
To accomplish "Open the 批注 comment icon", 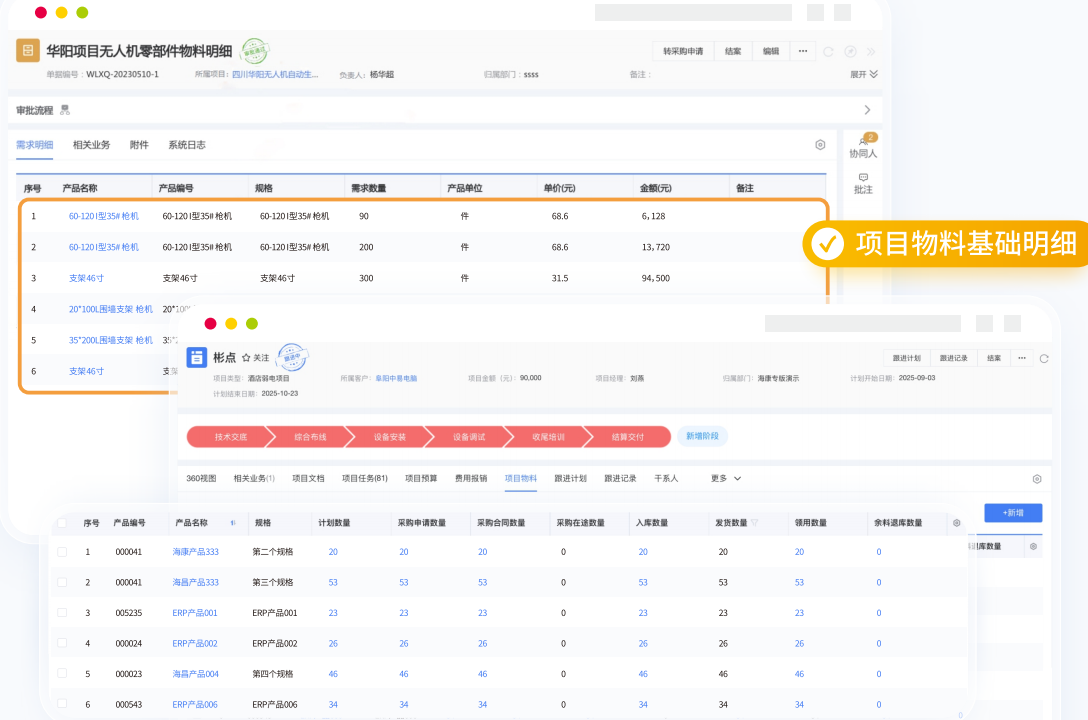I will [x=863, y=184].
